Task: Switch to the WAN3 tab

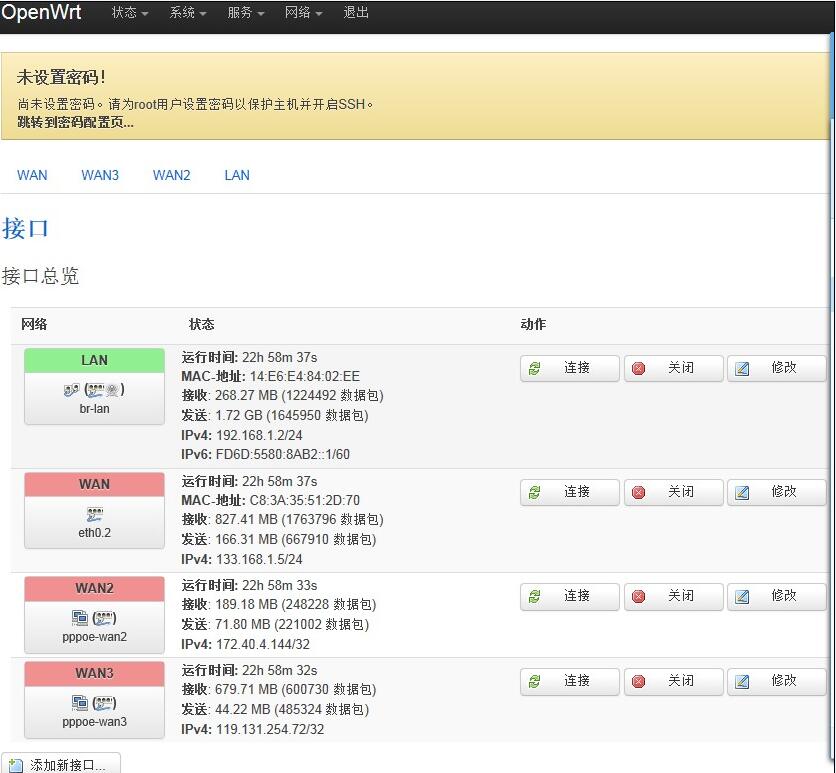Action: 100,175
